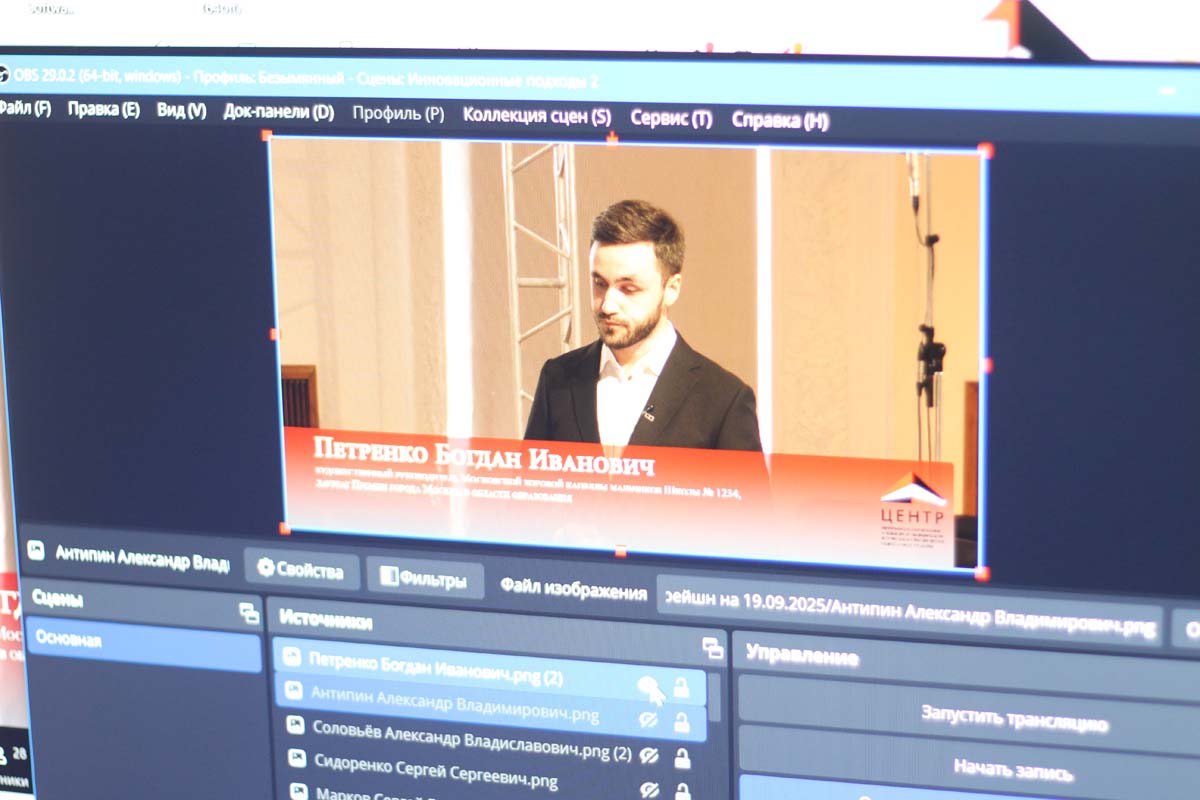
Task: Open the Сервис menu
Action: [x=671, y=118]
